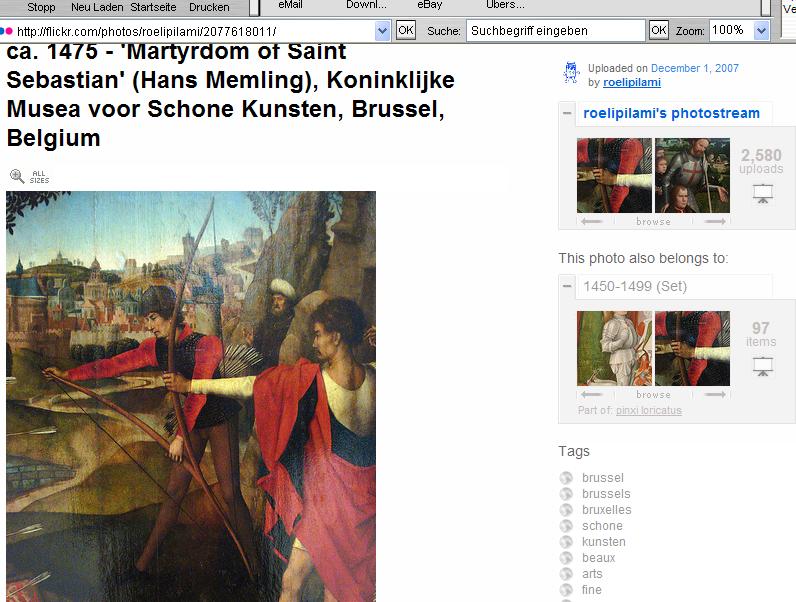Click the globe icon beside the brussel tag
Viewport: 796px width, 602px height.
566,478
